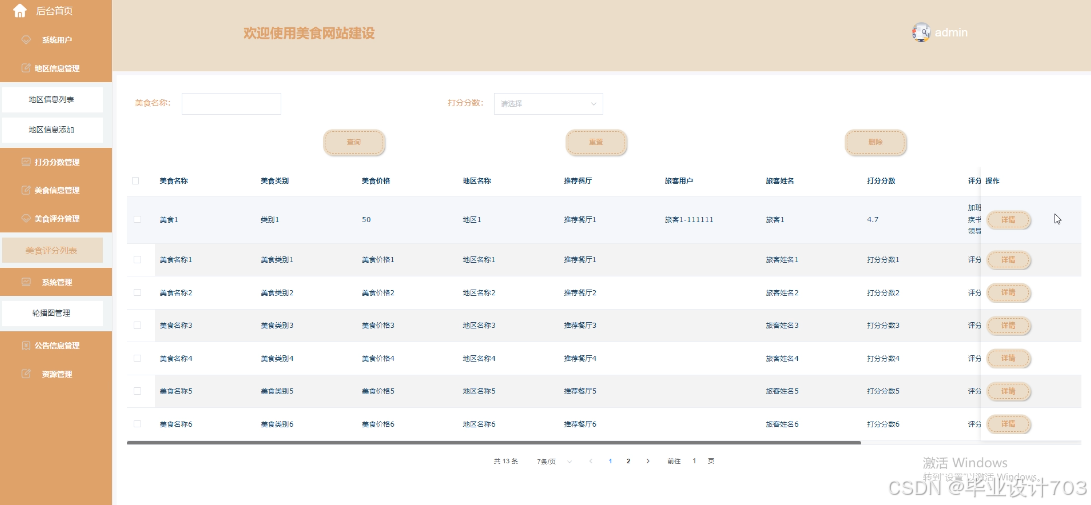Screen dimensions: 1091x505
Task: Click the 推荐餐厅1 cell in 美食1 row
Action: click(x=580, y=219)
